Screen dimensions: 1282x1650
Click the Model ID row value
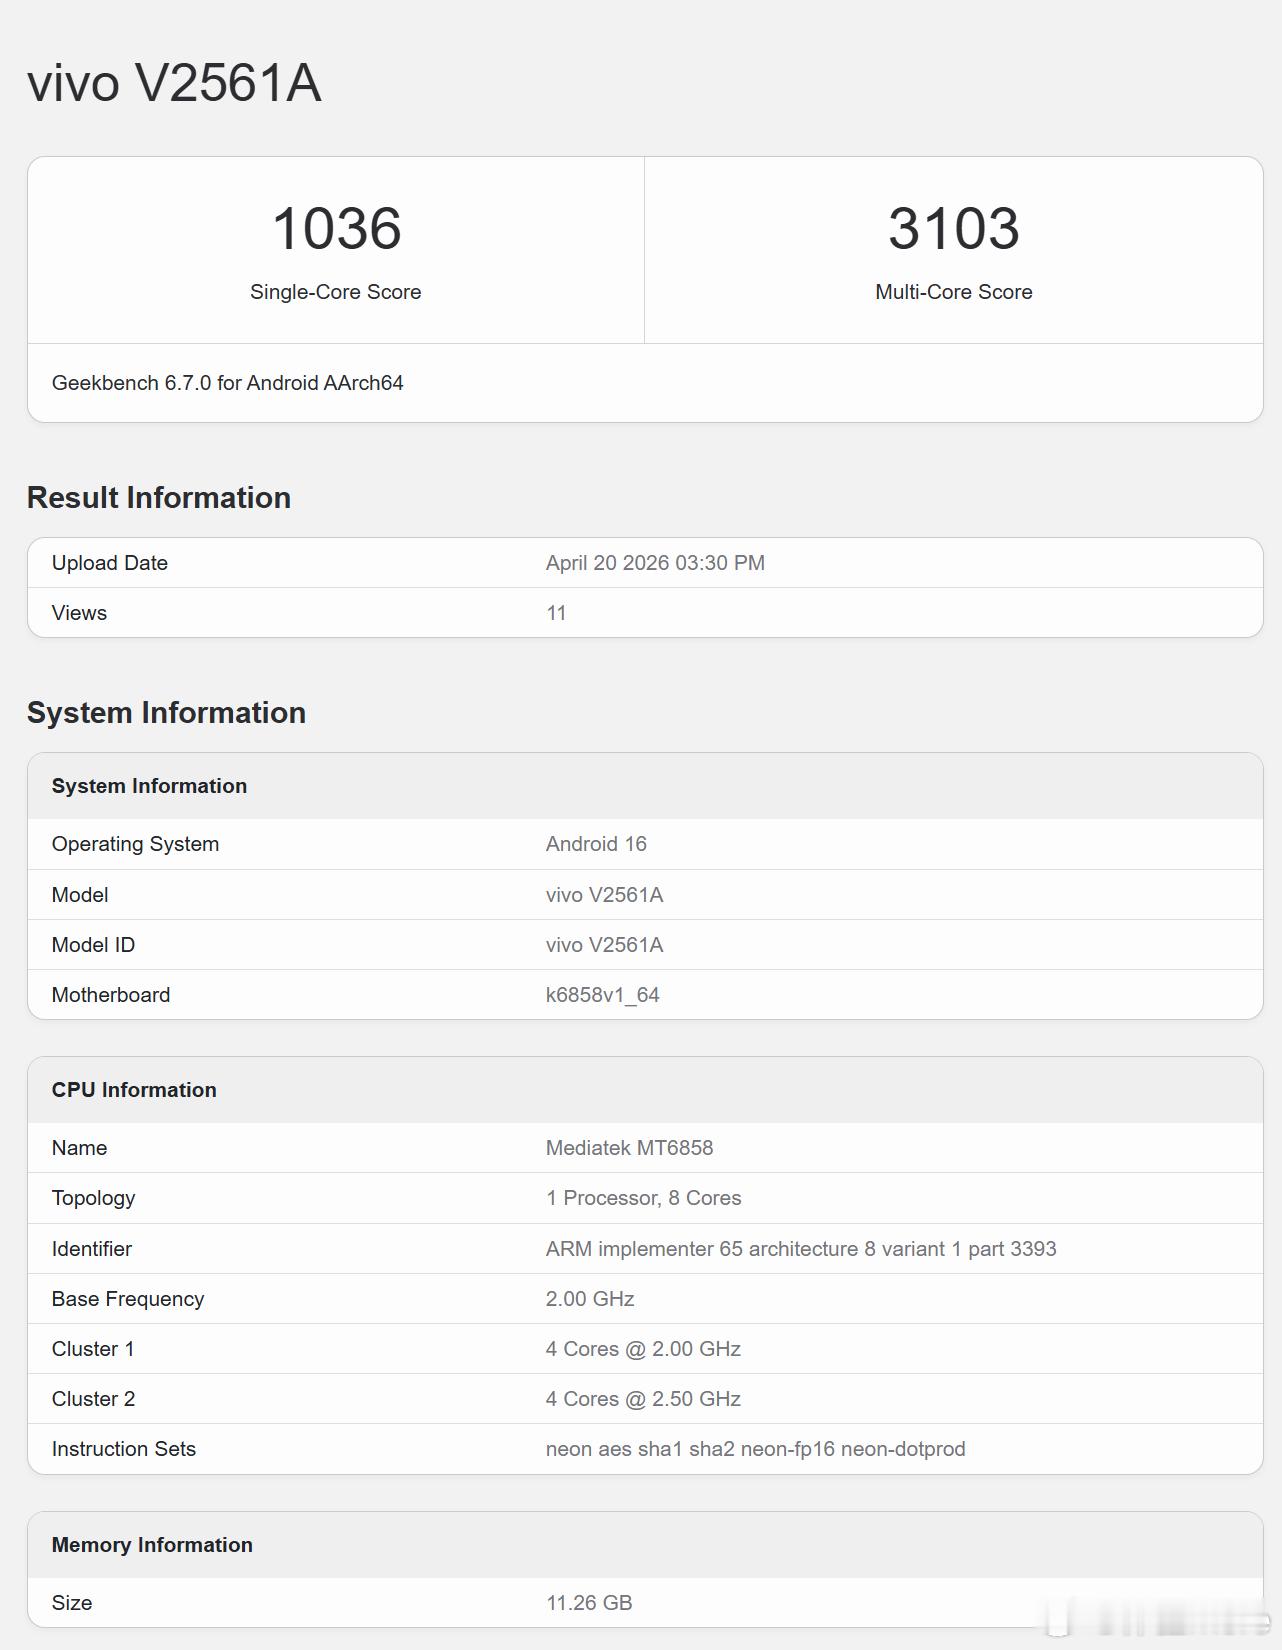click(604, 945)
